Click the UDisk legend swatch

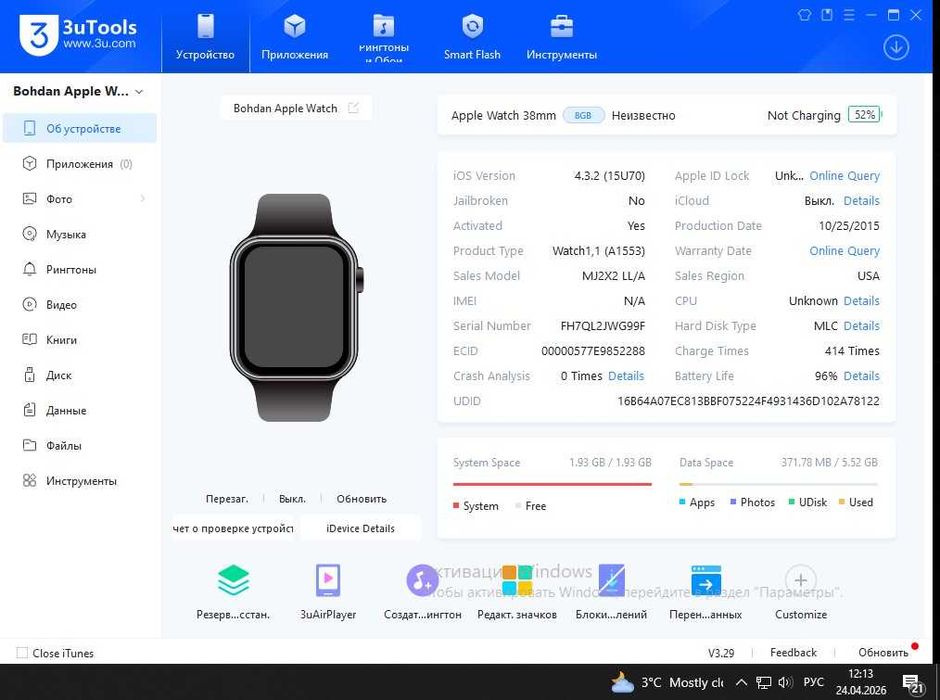(791, 502)
